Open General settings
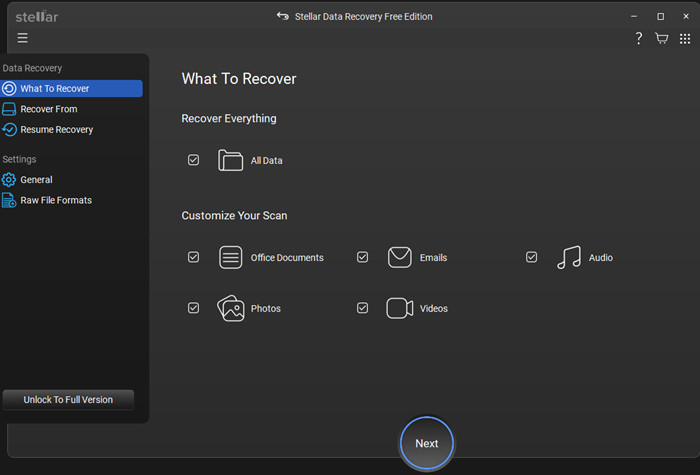 pos(36,180)
